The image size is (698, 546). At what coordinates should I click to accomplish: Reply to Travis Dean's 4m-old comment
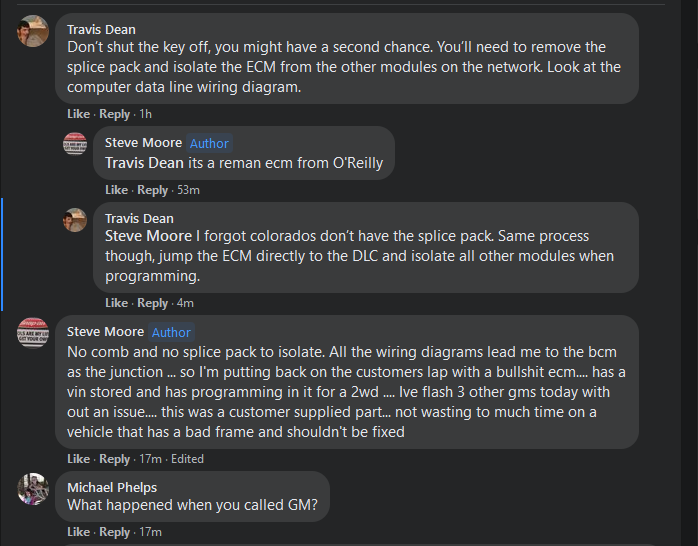(153, 303)
